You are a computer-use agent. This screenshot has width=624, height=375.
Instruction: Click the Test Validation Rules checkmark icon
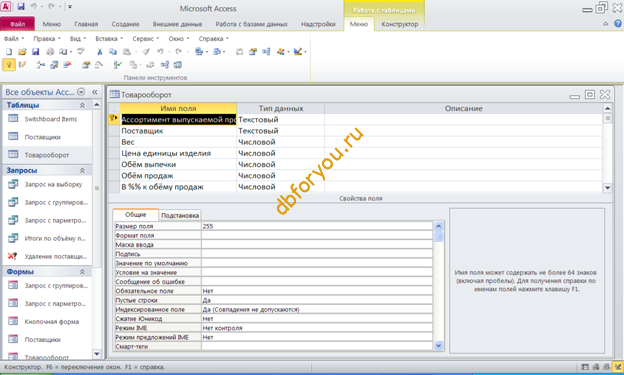tap(117, 65)
